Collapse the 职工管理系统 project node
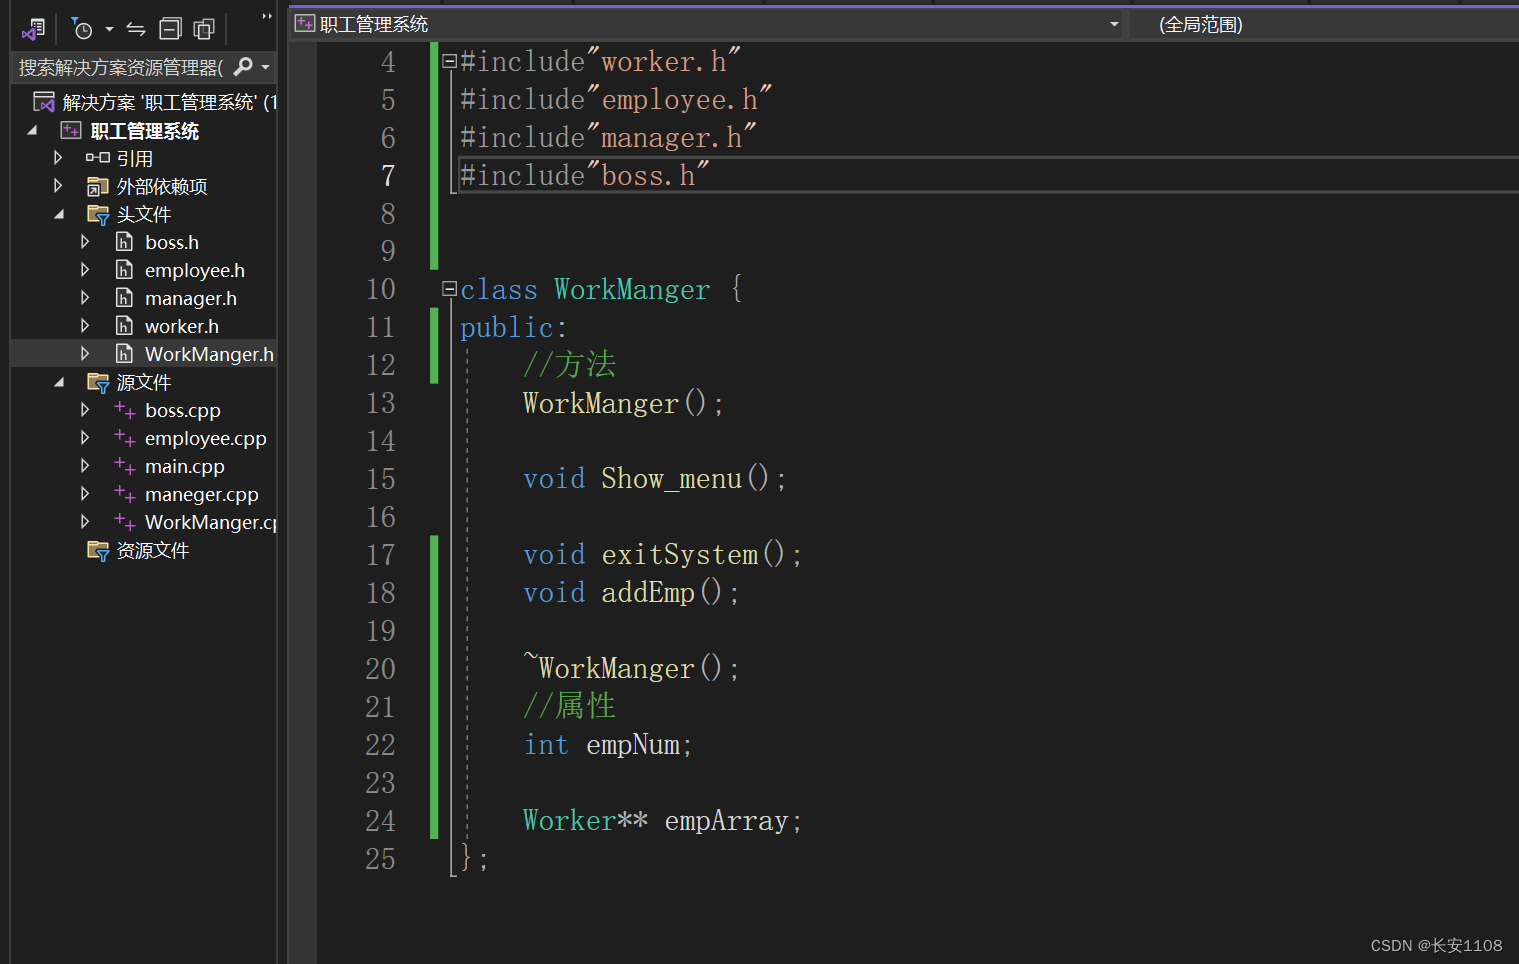Viewport: 1519px width, 964px height. (x=32, y=130)
